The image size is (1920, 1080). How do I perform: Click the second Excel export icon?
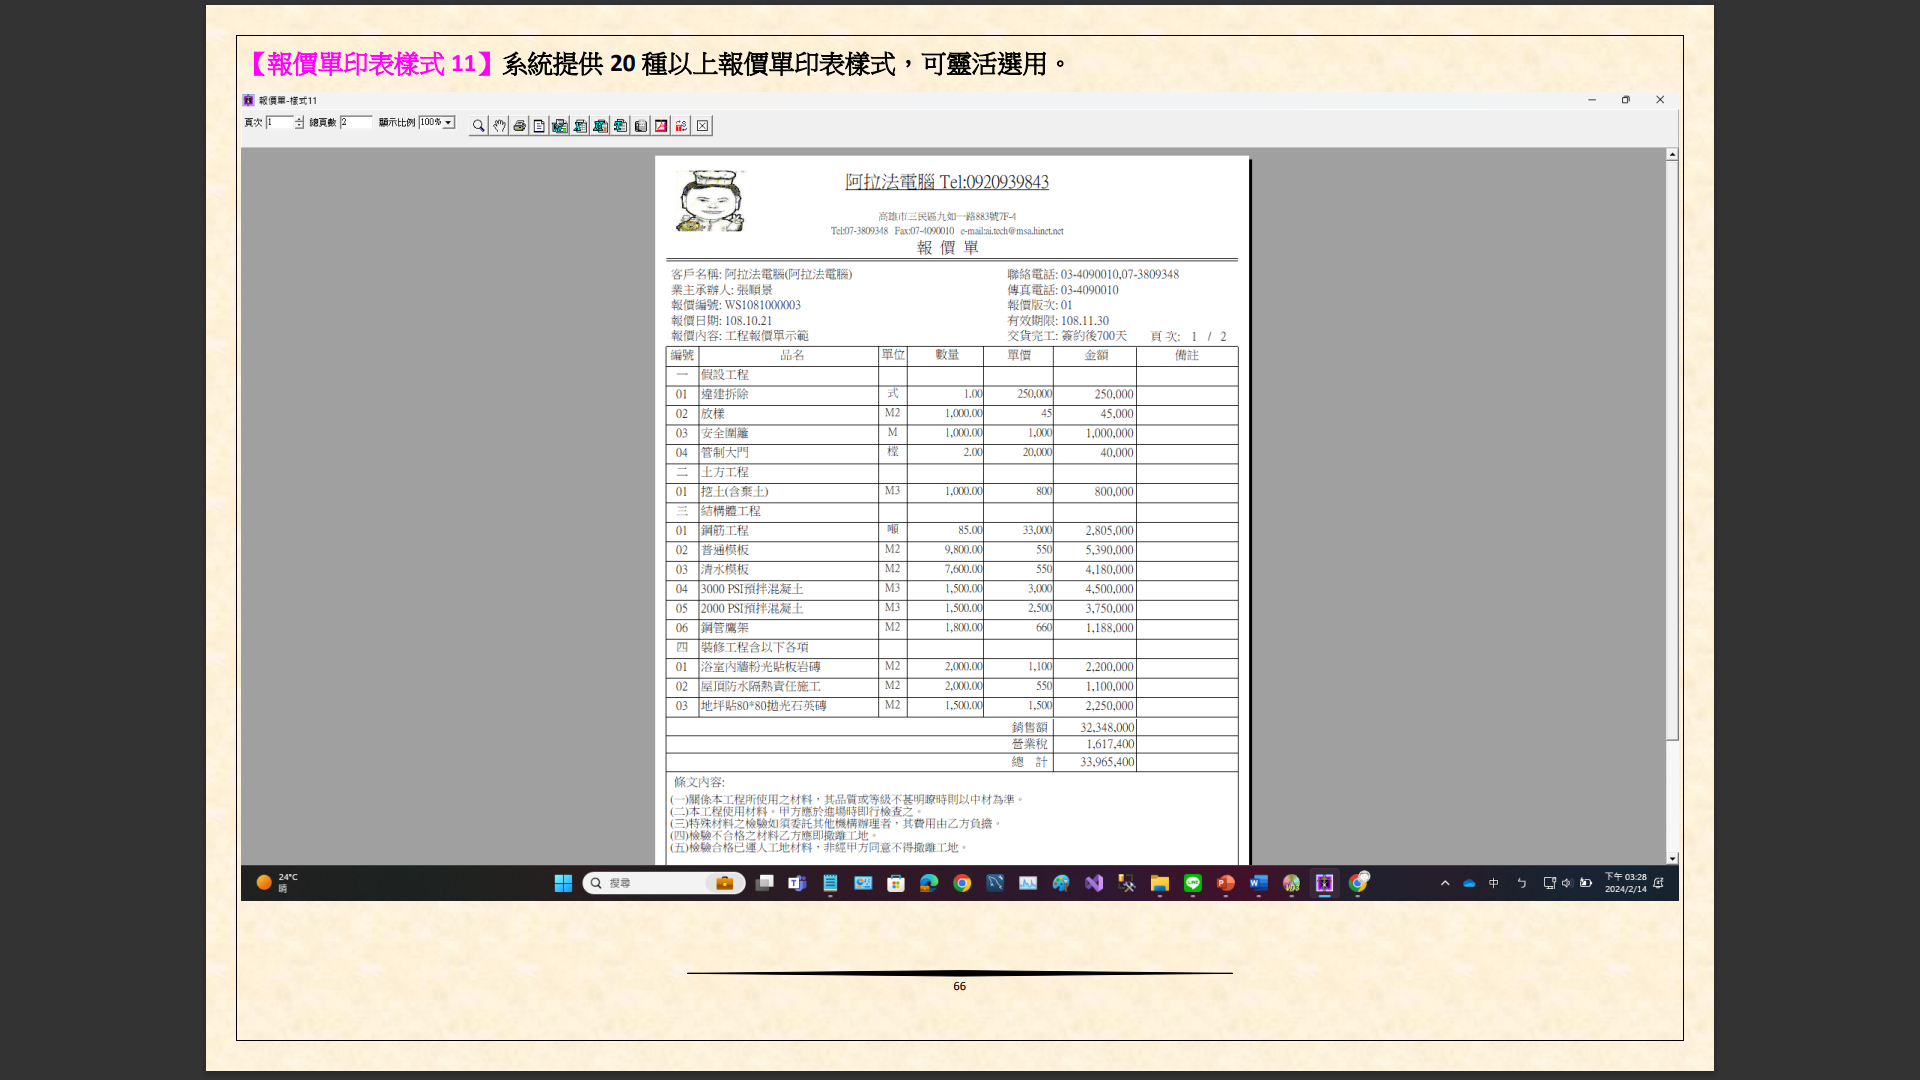580,126
